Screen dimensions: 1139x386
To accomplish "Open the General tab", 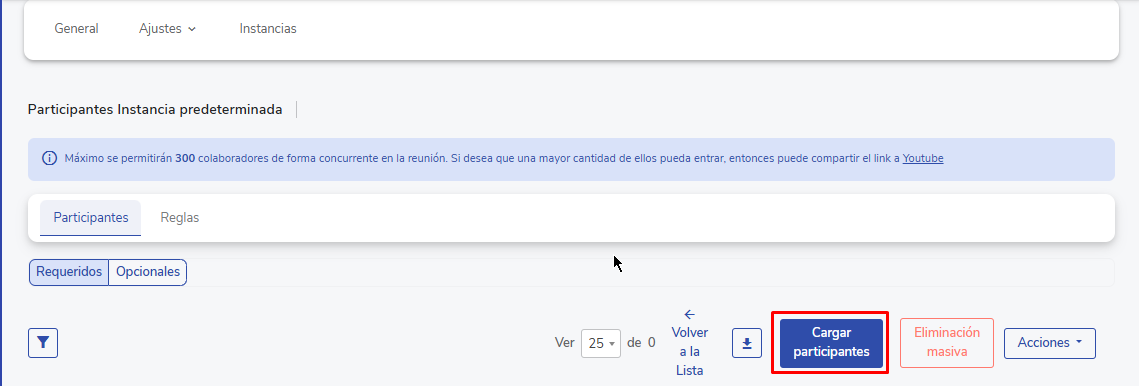I will click(x=76, y=29).
